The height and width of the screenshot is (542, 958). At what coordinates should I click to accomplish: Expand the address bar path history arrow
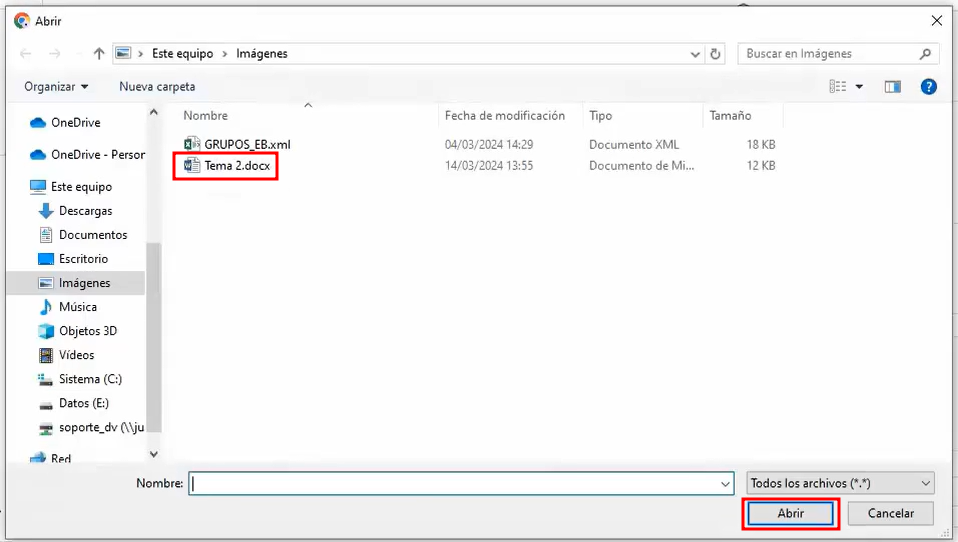pyautogui.click(x=694, y=54)
